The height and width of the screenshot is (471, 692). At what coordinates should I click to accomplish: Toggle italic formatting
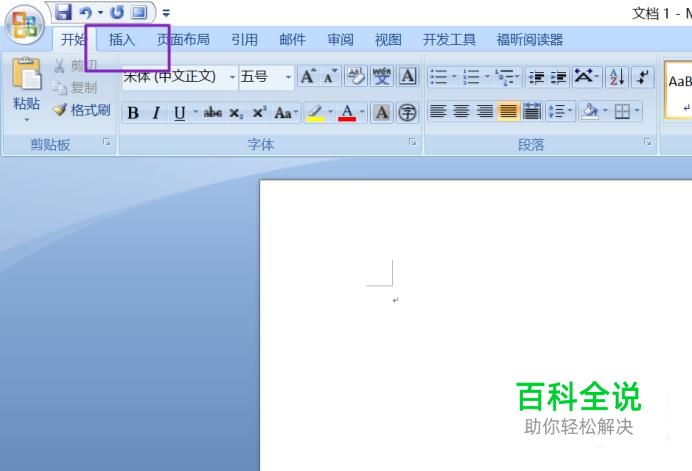[156, 113]
